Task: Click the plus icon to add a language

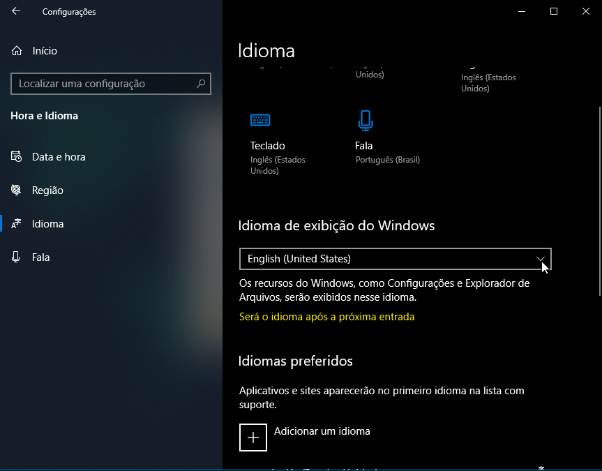Action: 253,437
